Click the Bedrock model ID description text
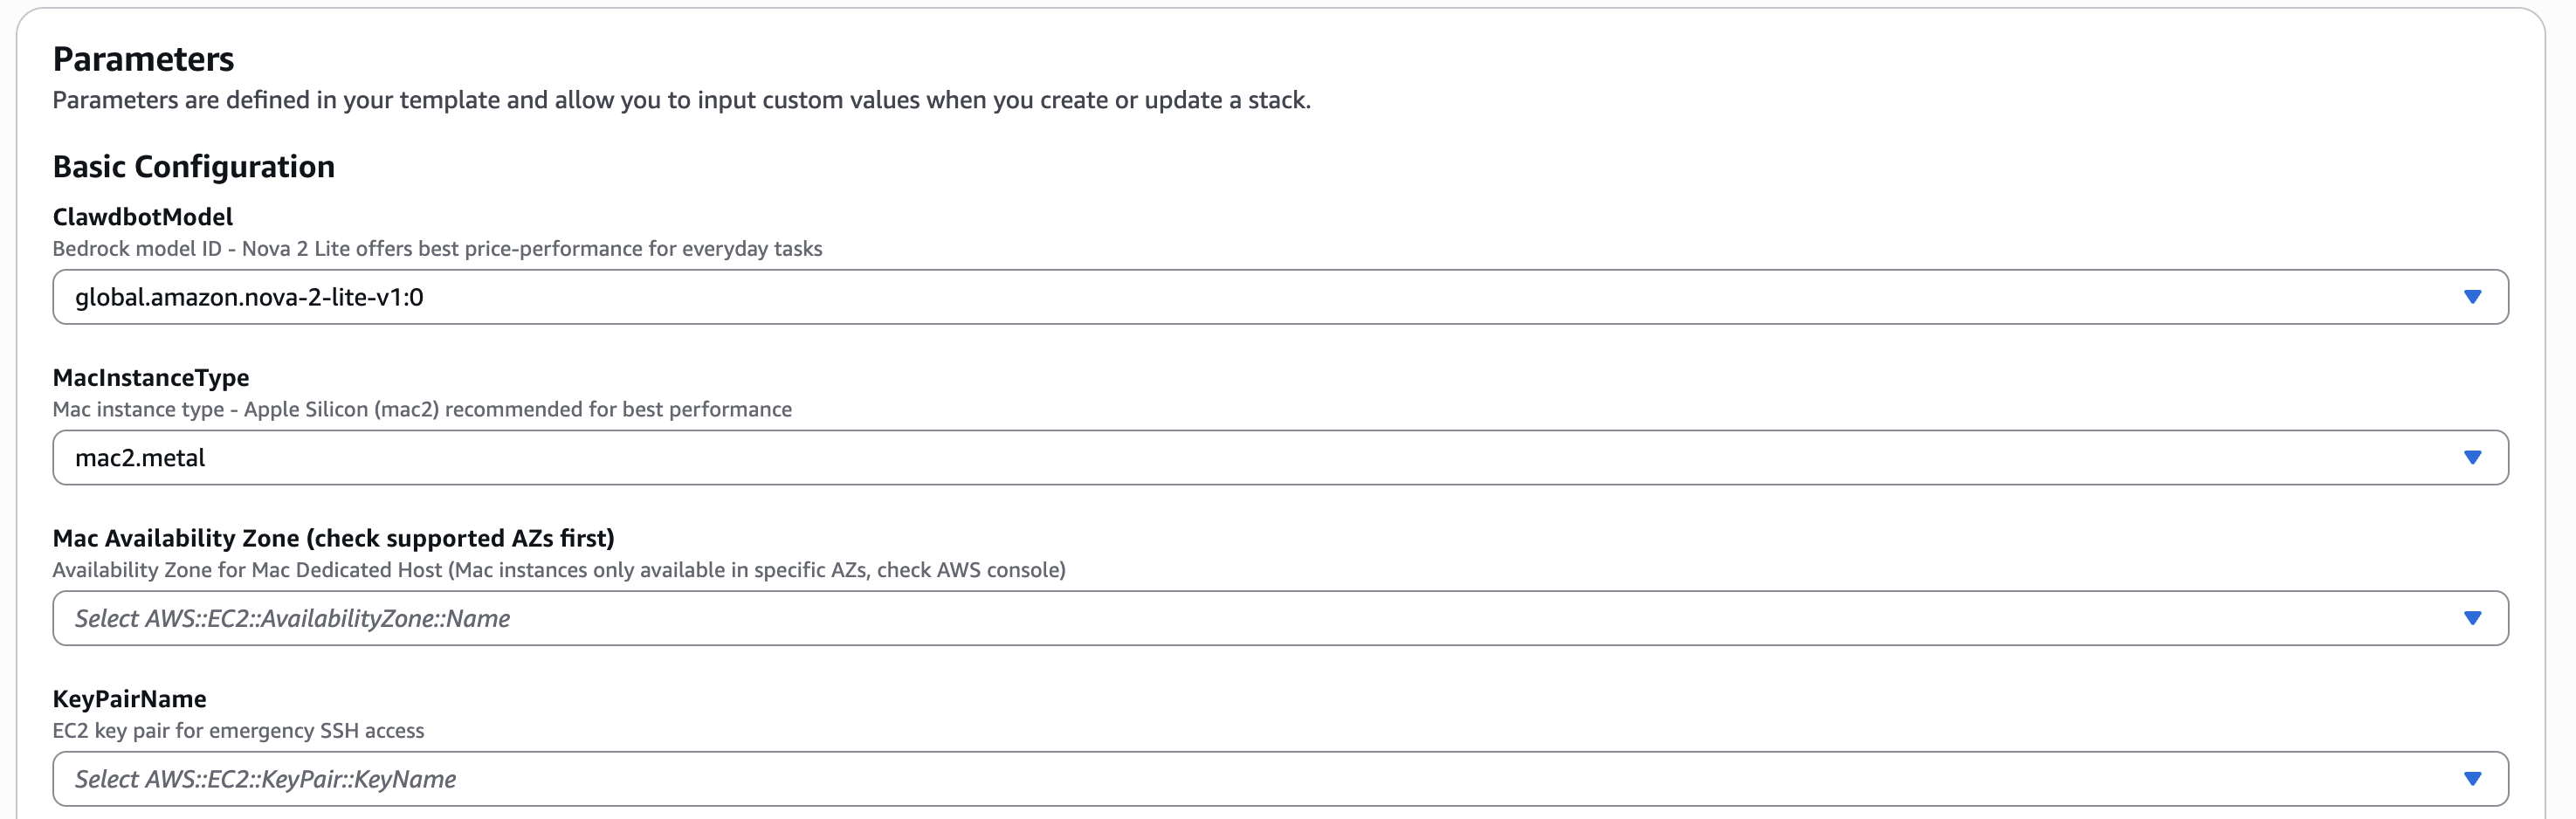2576x819 pixels. [x=437, y=249]
